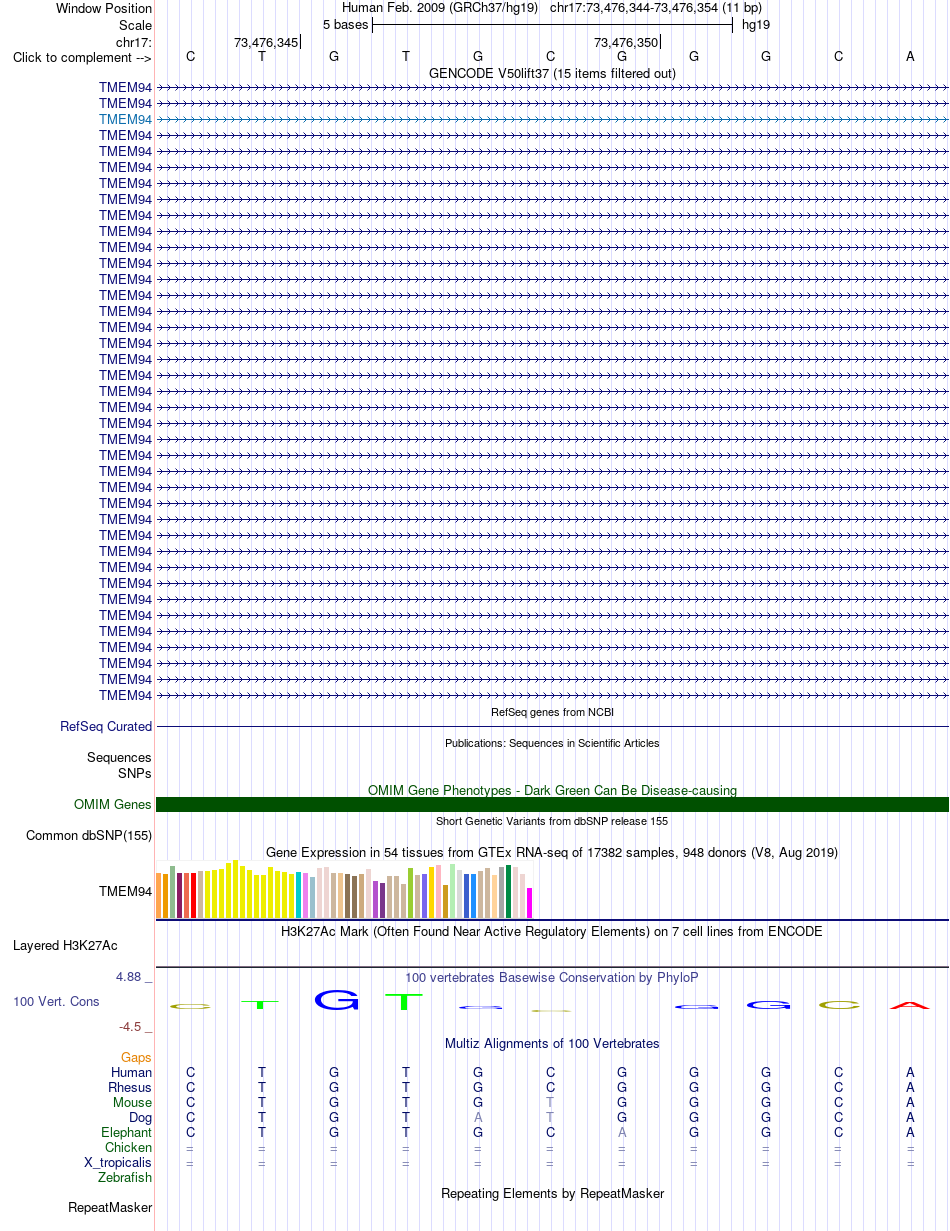
Task: Click the dark green OMIM gene bar
Action: (552, 804)
